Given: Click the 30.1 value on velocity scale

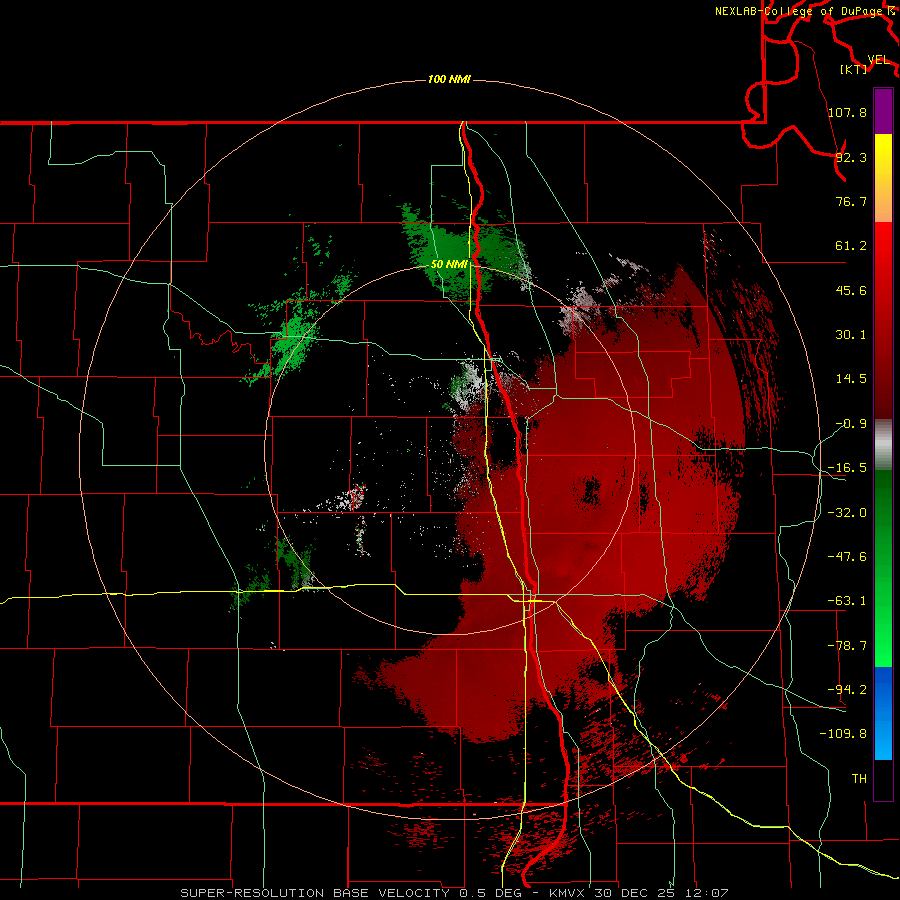Looking at the screenshot, I should click(x=851, y=335).
